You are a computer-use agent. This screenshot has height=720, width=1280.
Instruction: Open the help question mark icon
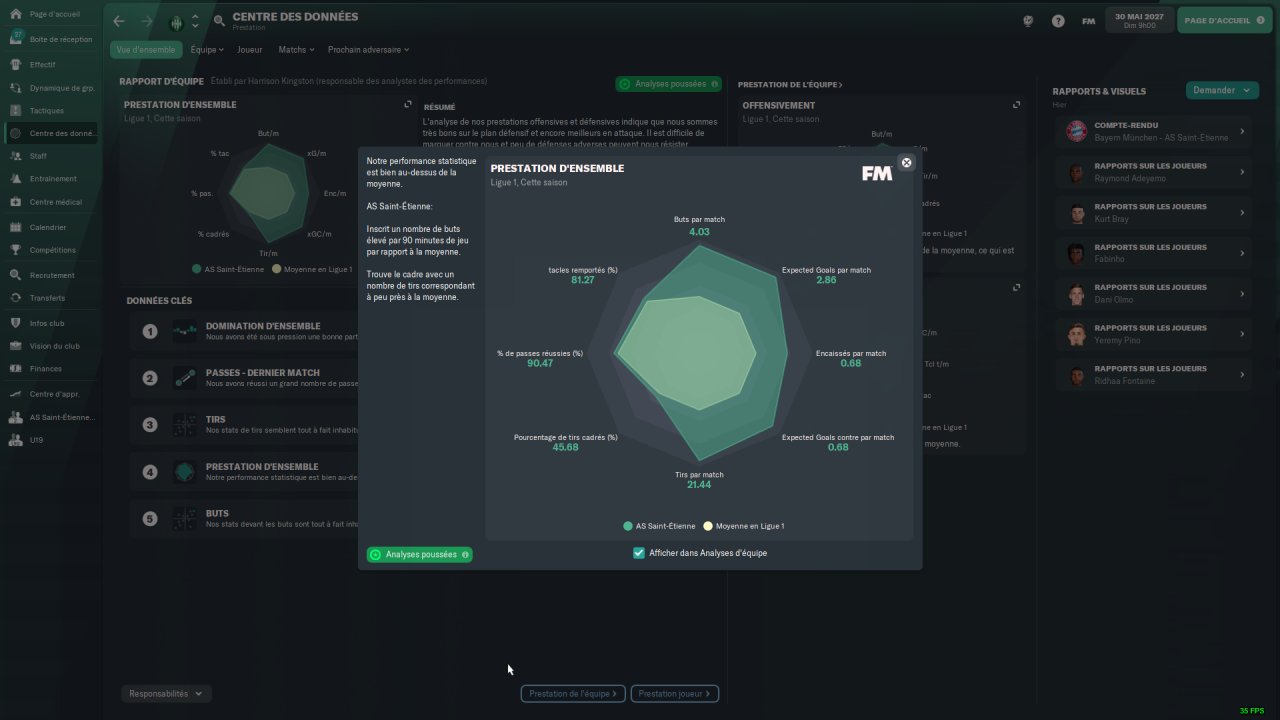pyautogui.click(x=1058, y=21)
